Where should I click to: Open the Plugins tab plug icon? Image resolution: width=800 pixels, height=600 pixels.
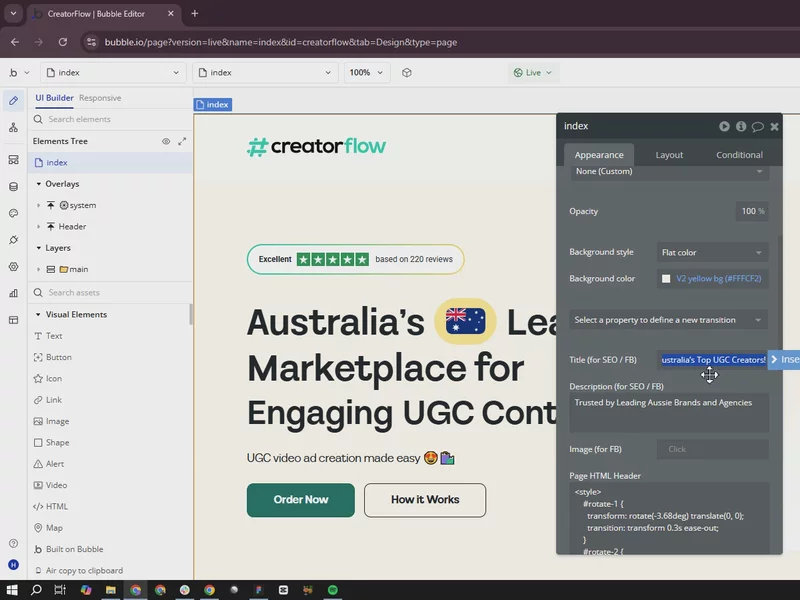pyautogui.click(x=14, y=240)
